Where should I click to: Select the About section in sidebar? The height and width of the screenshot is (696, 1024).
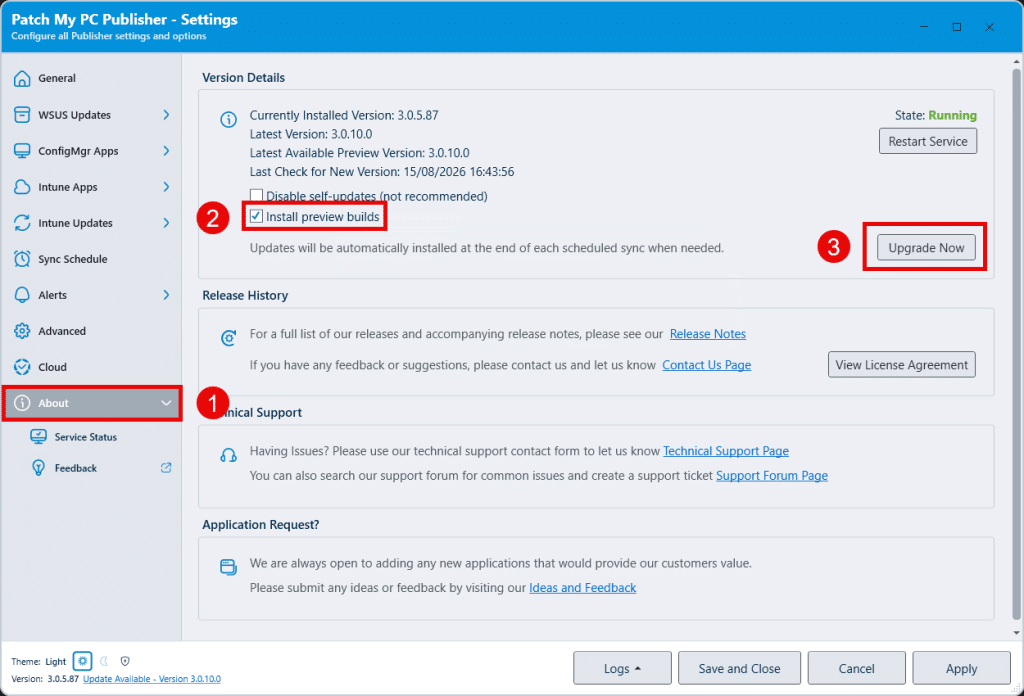(x=91, y=403)
